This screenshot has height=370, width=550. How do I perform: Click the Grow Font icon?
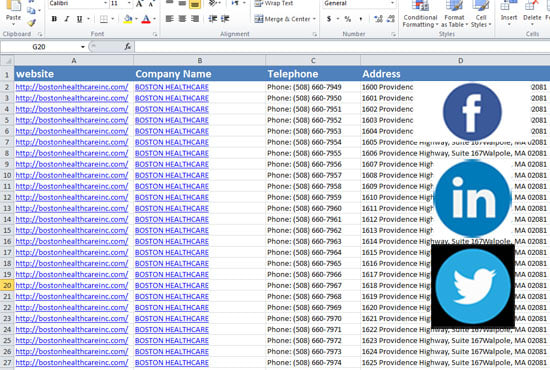click(x=139, y=4)
